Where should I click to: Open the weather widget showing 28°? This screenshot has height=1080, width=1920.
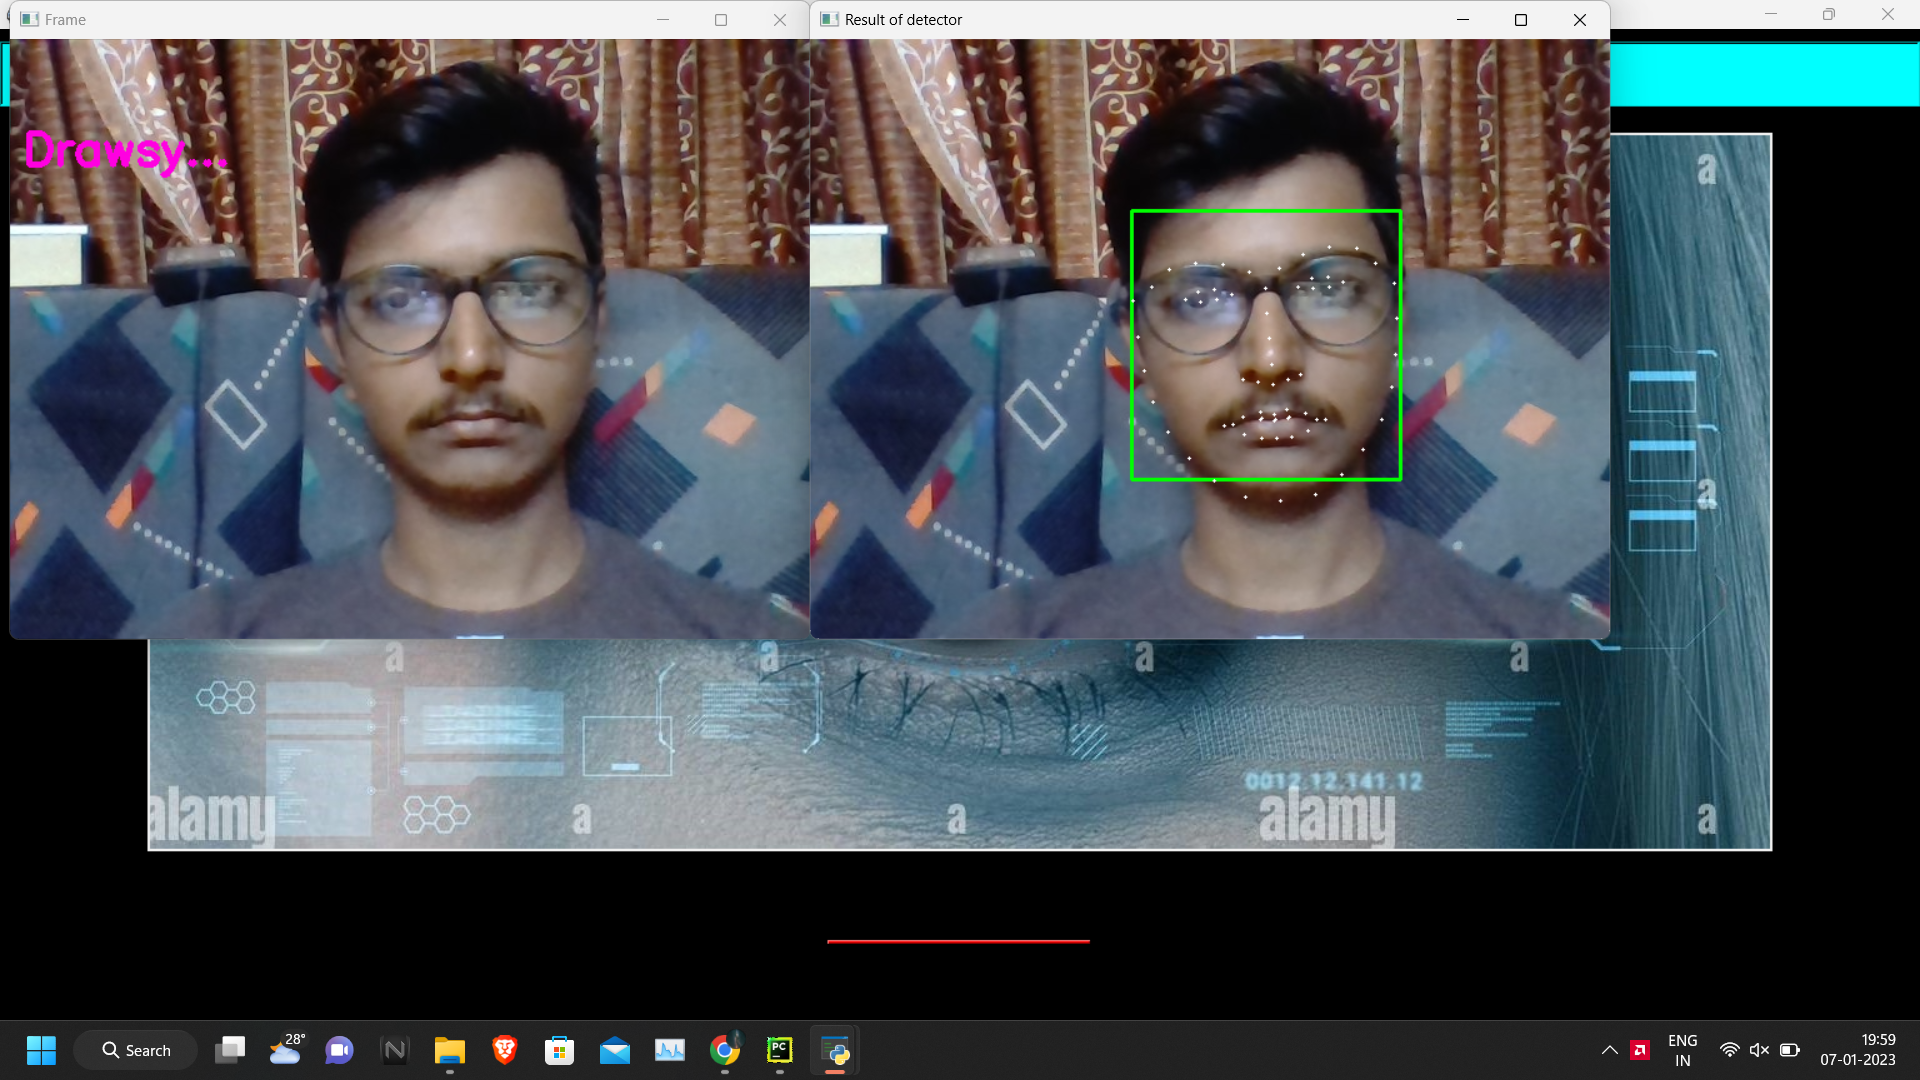tap(287, 1051)
